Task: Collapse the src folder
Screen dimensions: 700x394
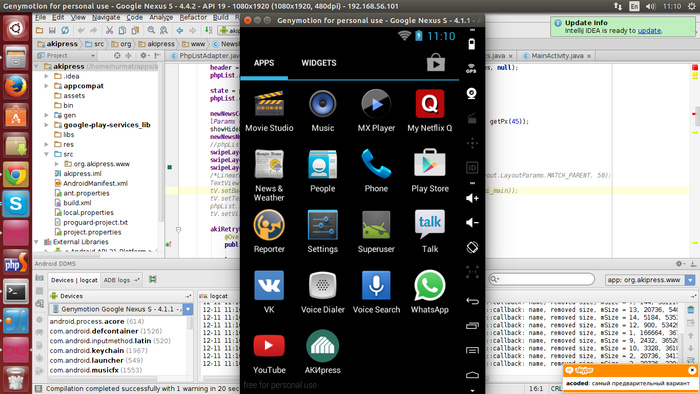Action: [47, 154]
